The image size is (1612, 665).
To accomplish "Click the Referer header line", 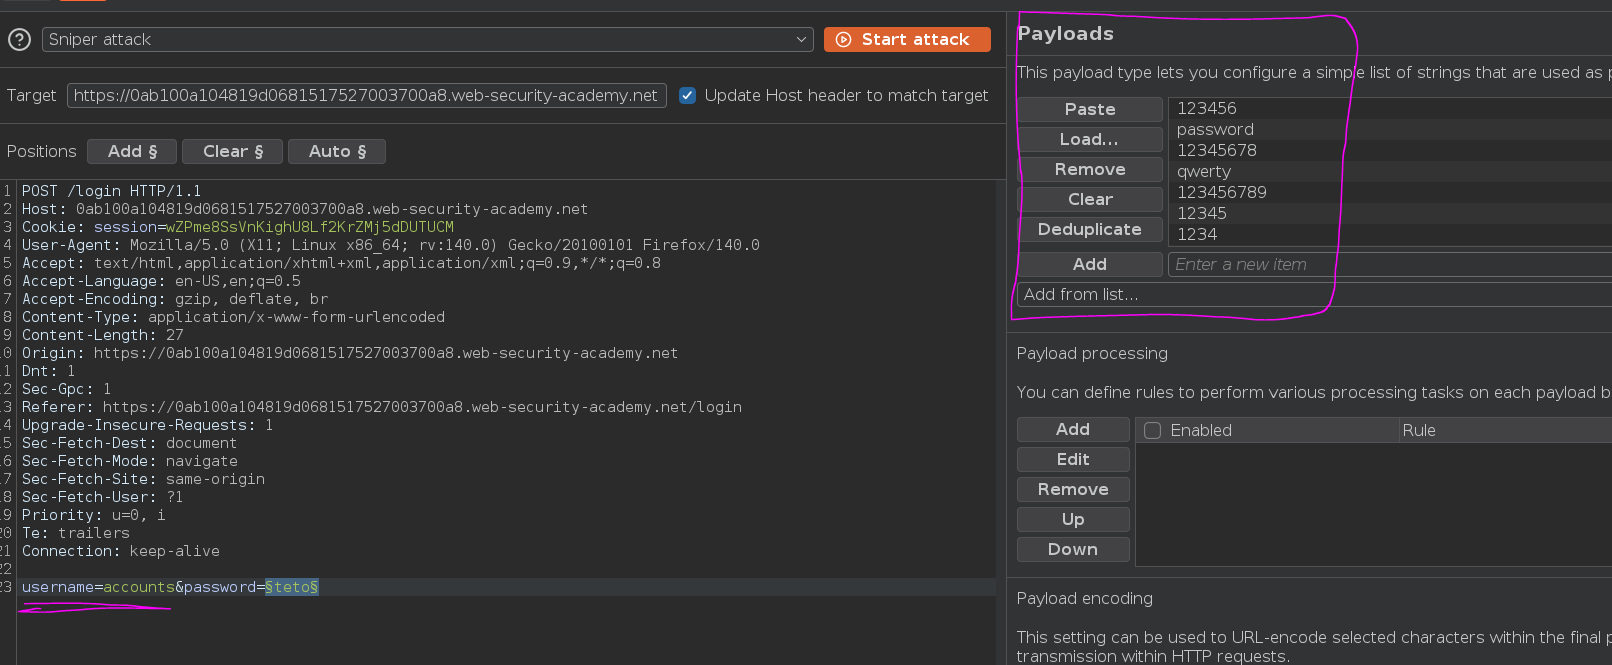I will pos(382,407).
